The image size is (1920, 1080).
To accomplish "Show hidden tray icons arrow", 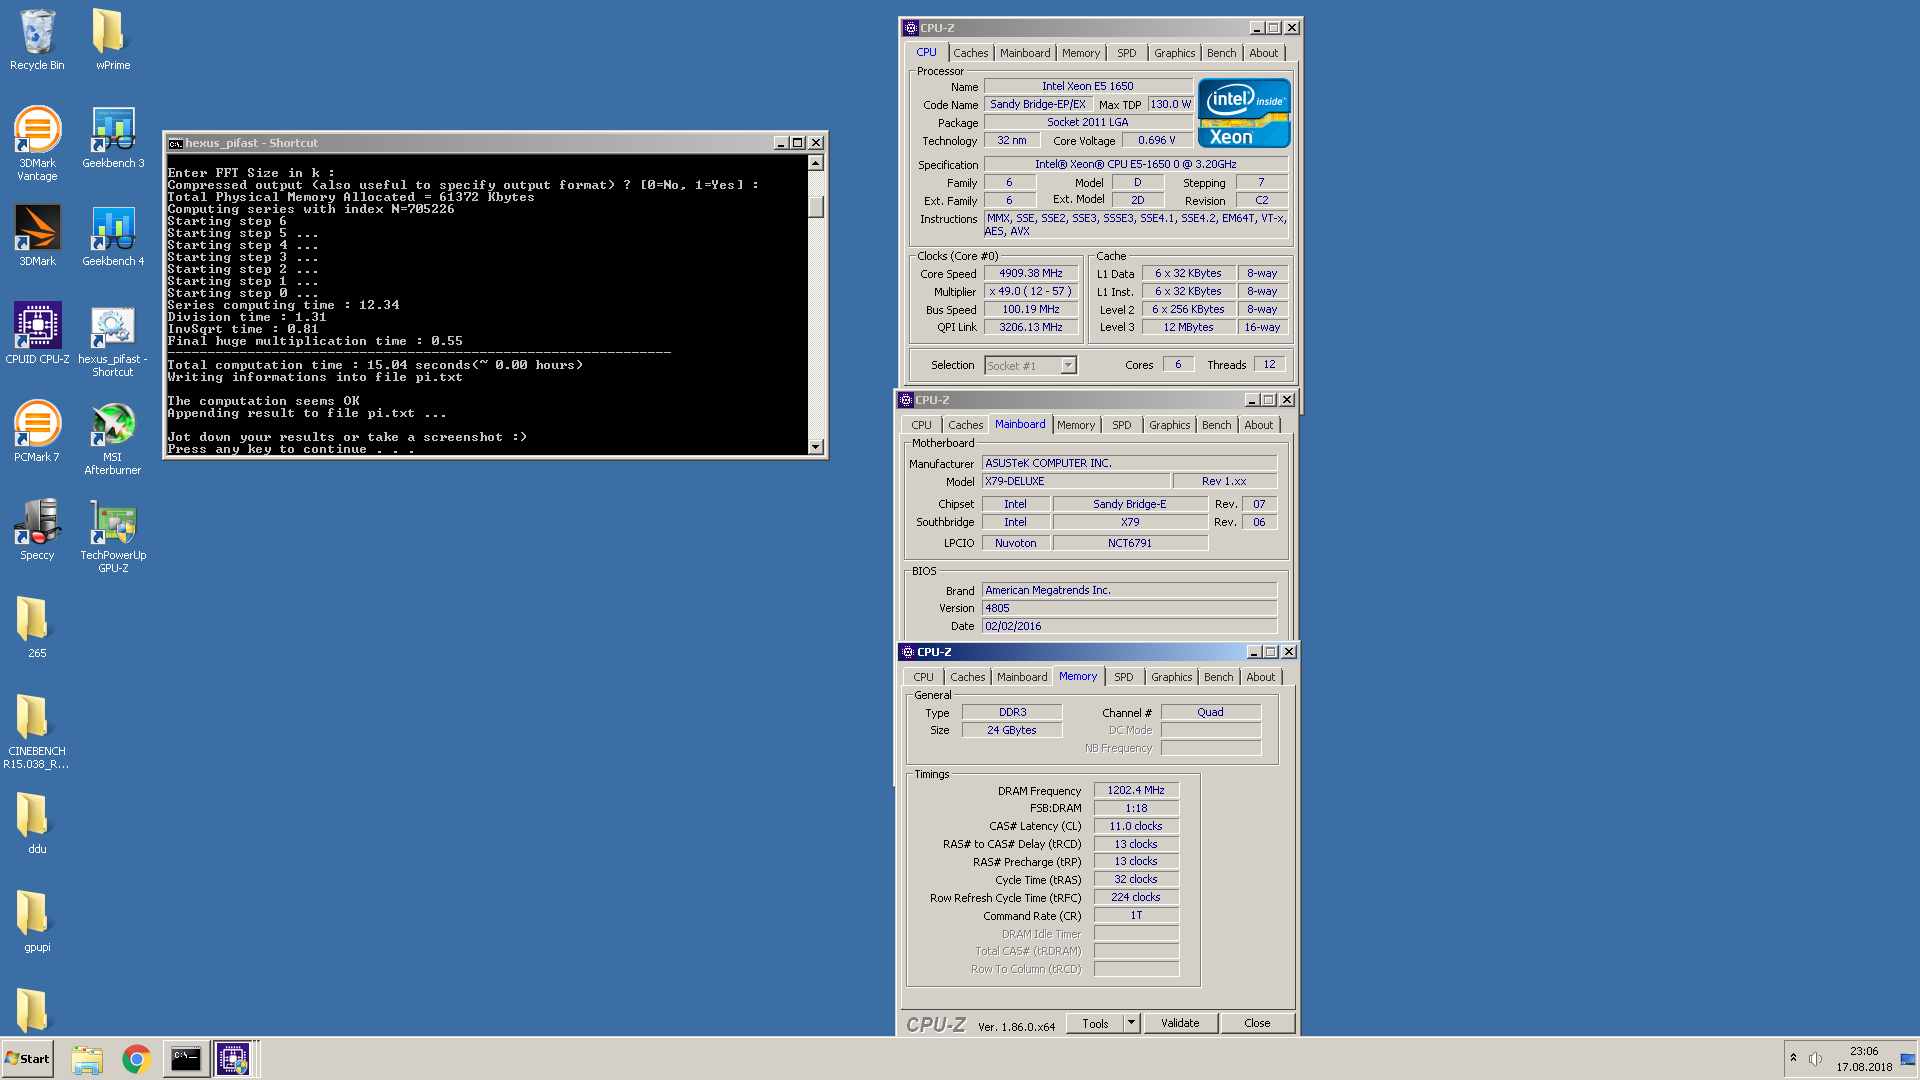I will (1793, 1058).
